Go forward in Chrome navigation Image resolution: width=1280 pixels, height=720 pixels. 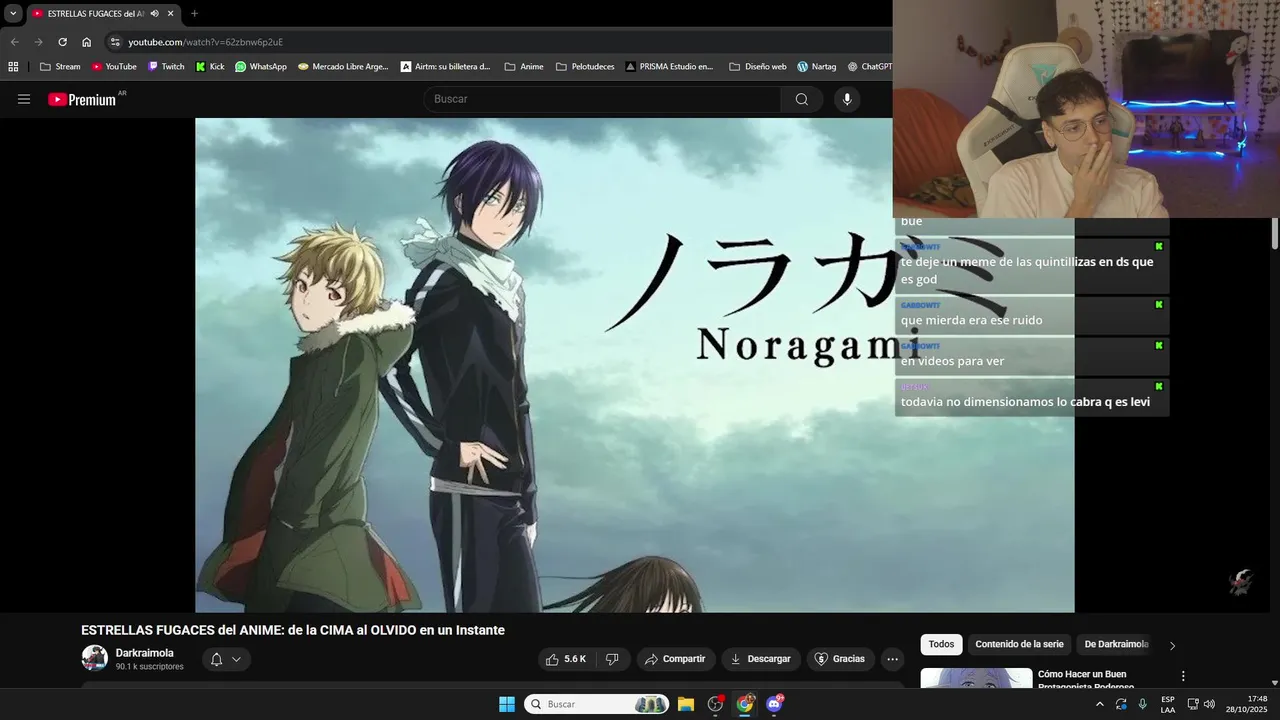pyautogui.click(x=38, y=42)
